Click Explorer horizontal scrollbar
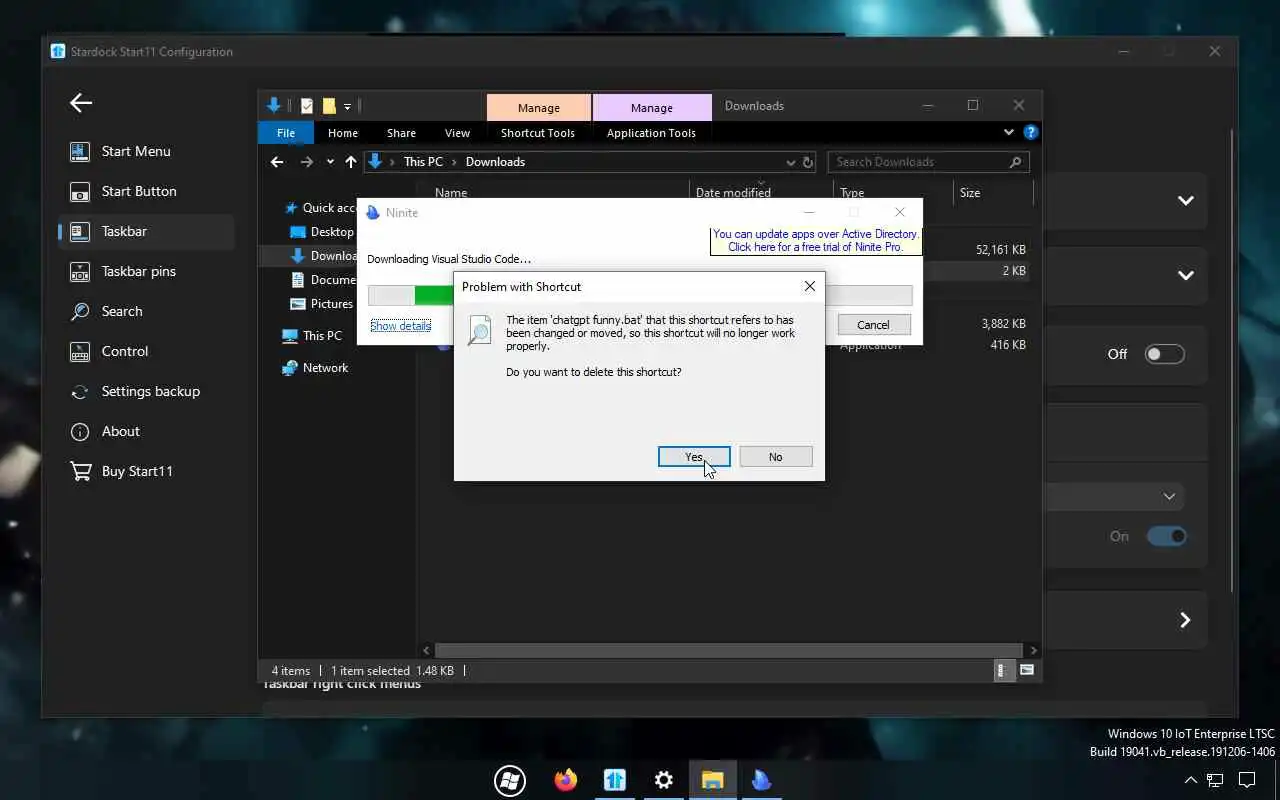Image resolution: width=1280 pixels, height=800 pixels. (730, 650)
